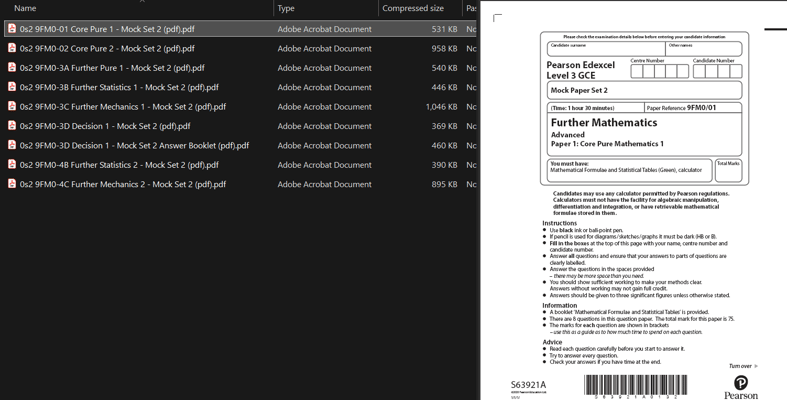Select file 0s2 9FM0-02 Core Pure 2
The height and width of the screenshot is (400, 787).
(x=107, y=49)
